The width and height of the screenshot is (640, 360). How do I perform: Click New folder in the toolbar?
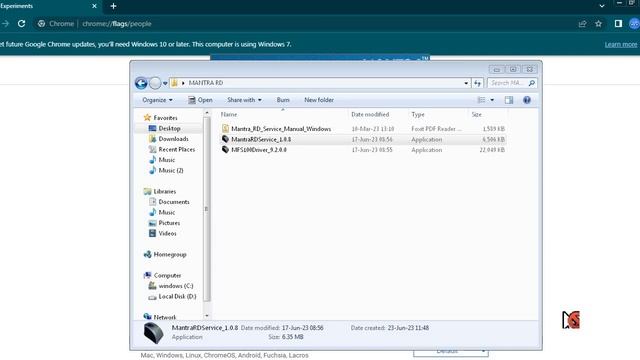pos(319,100)
